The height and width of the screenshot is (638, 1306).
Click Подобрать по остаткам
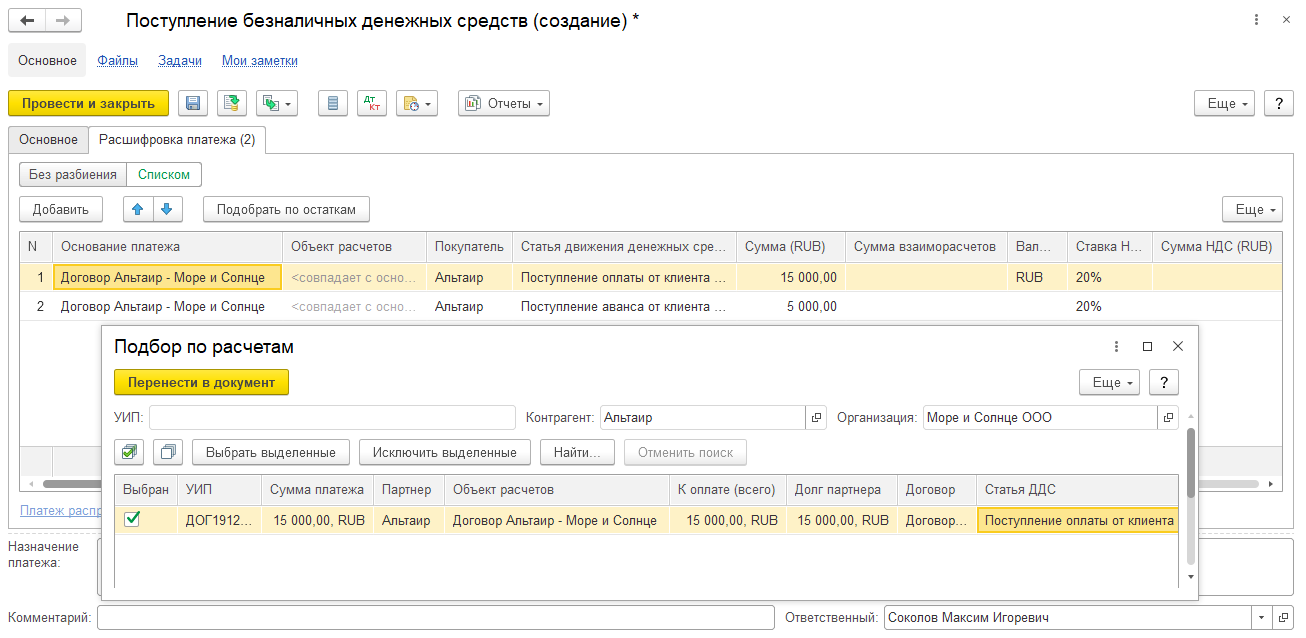(286, 209)
